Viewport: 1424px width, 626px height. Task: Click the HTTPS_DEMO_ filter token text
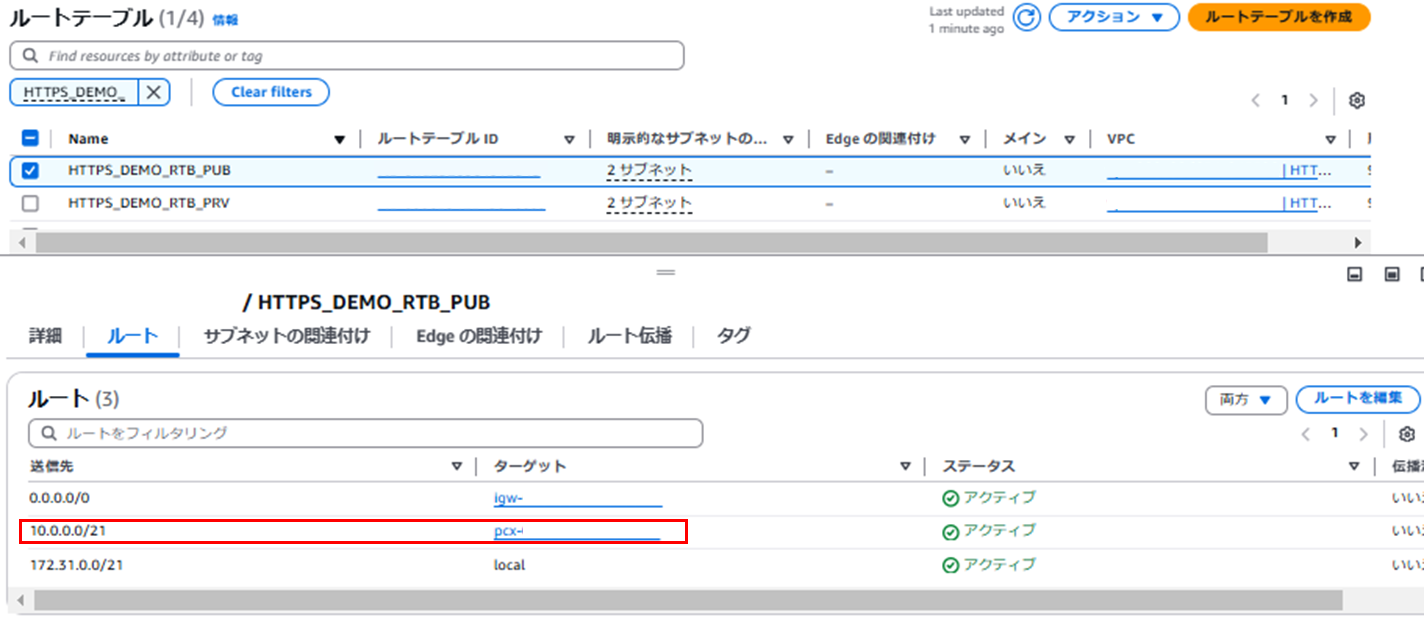(75, 92)
